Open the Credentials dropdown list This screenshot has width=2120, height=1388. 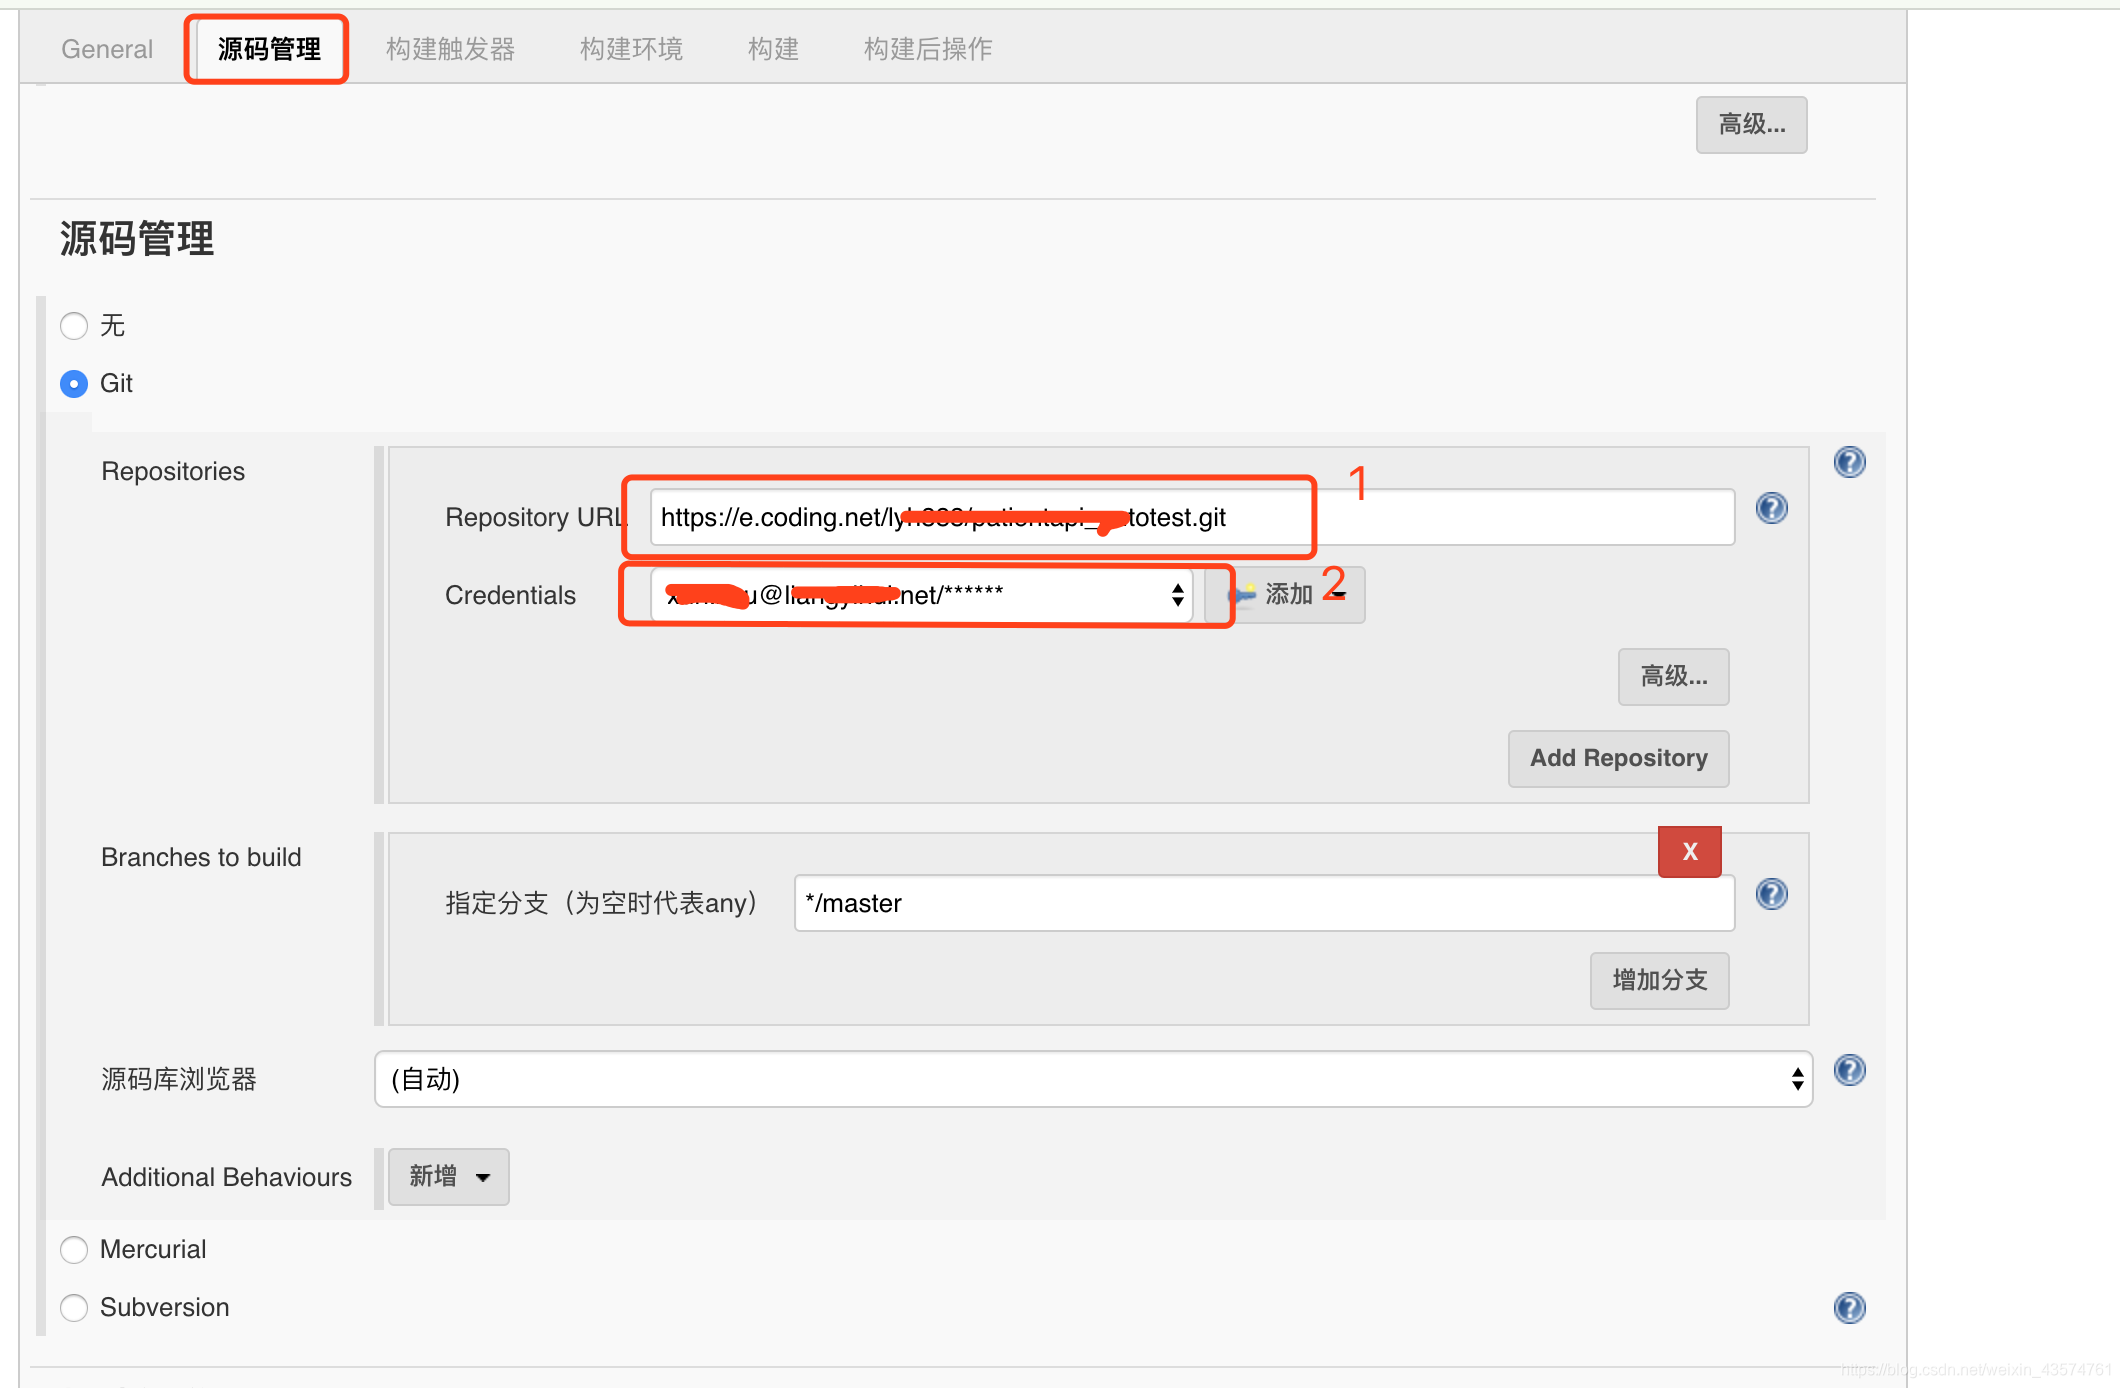921,595
